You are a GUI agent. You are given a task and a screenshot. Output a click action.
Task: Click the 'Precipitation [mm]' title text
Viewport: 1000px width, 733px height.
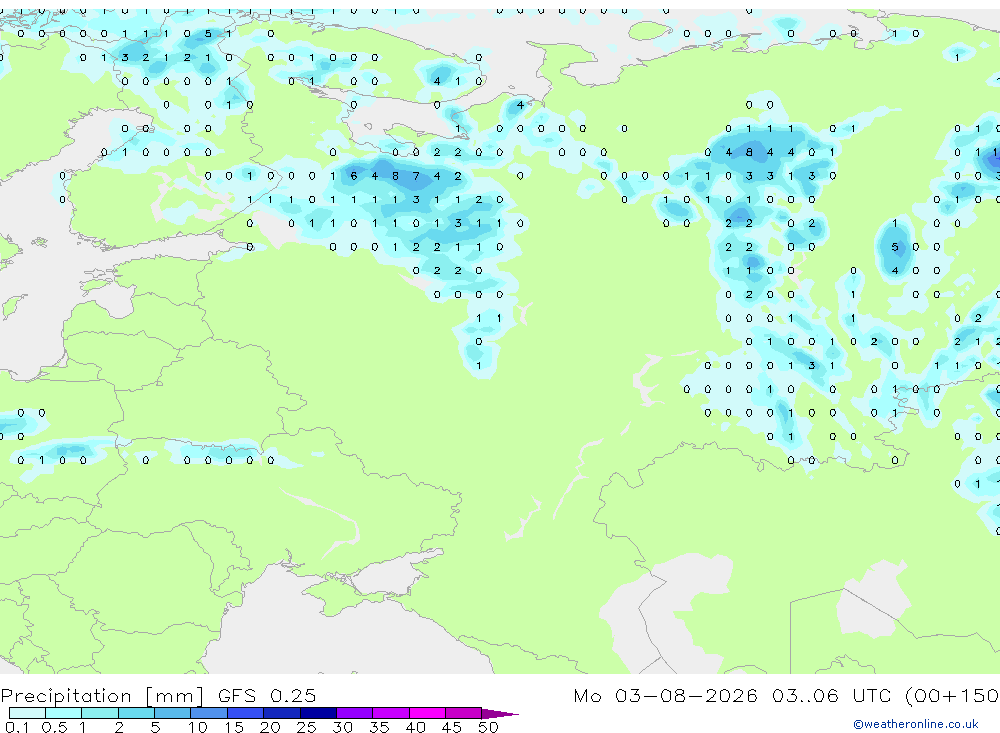103,696
